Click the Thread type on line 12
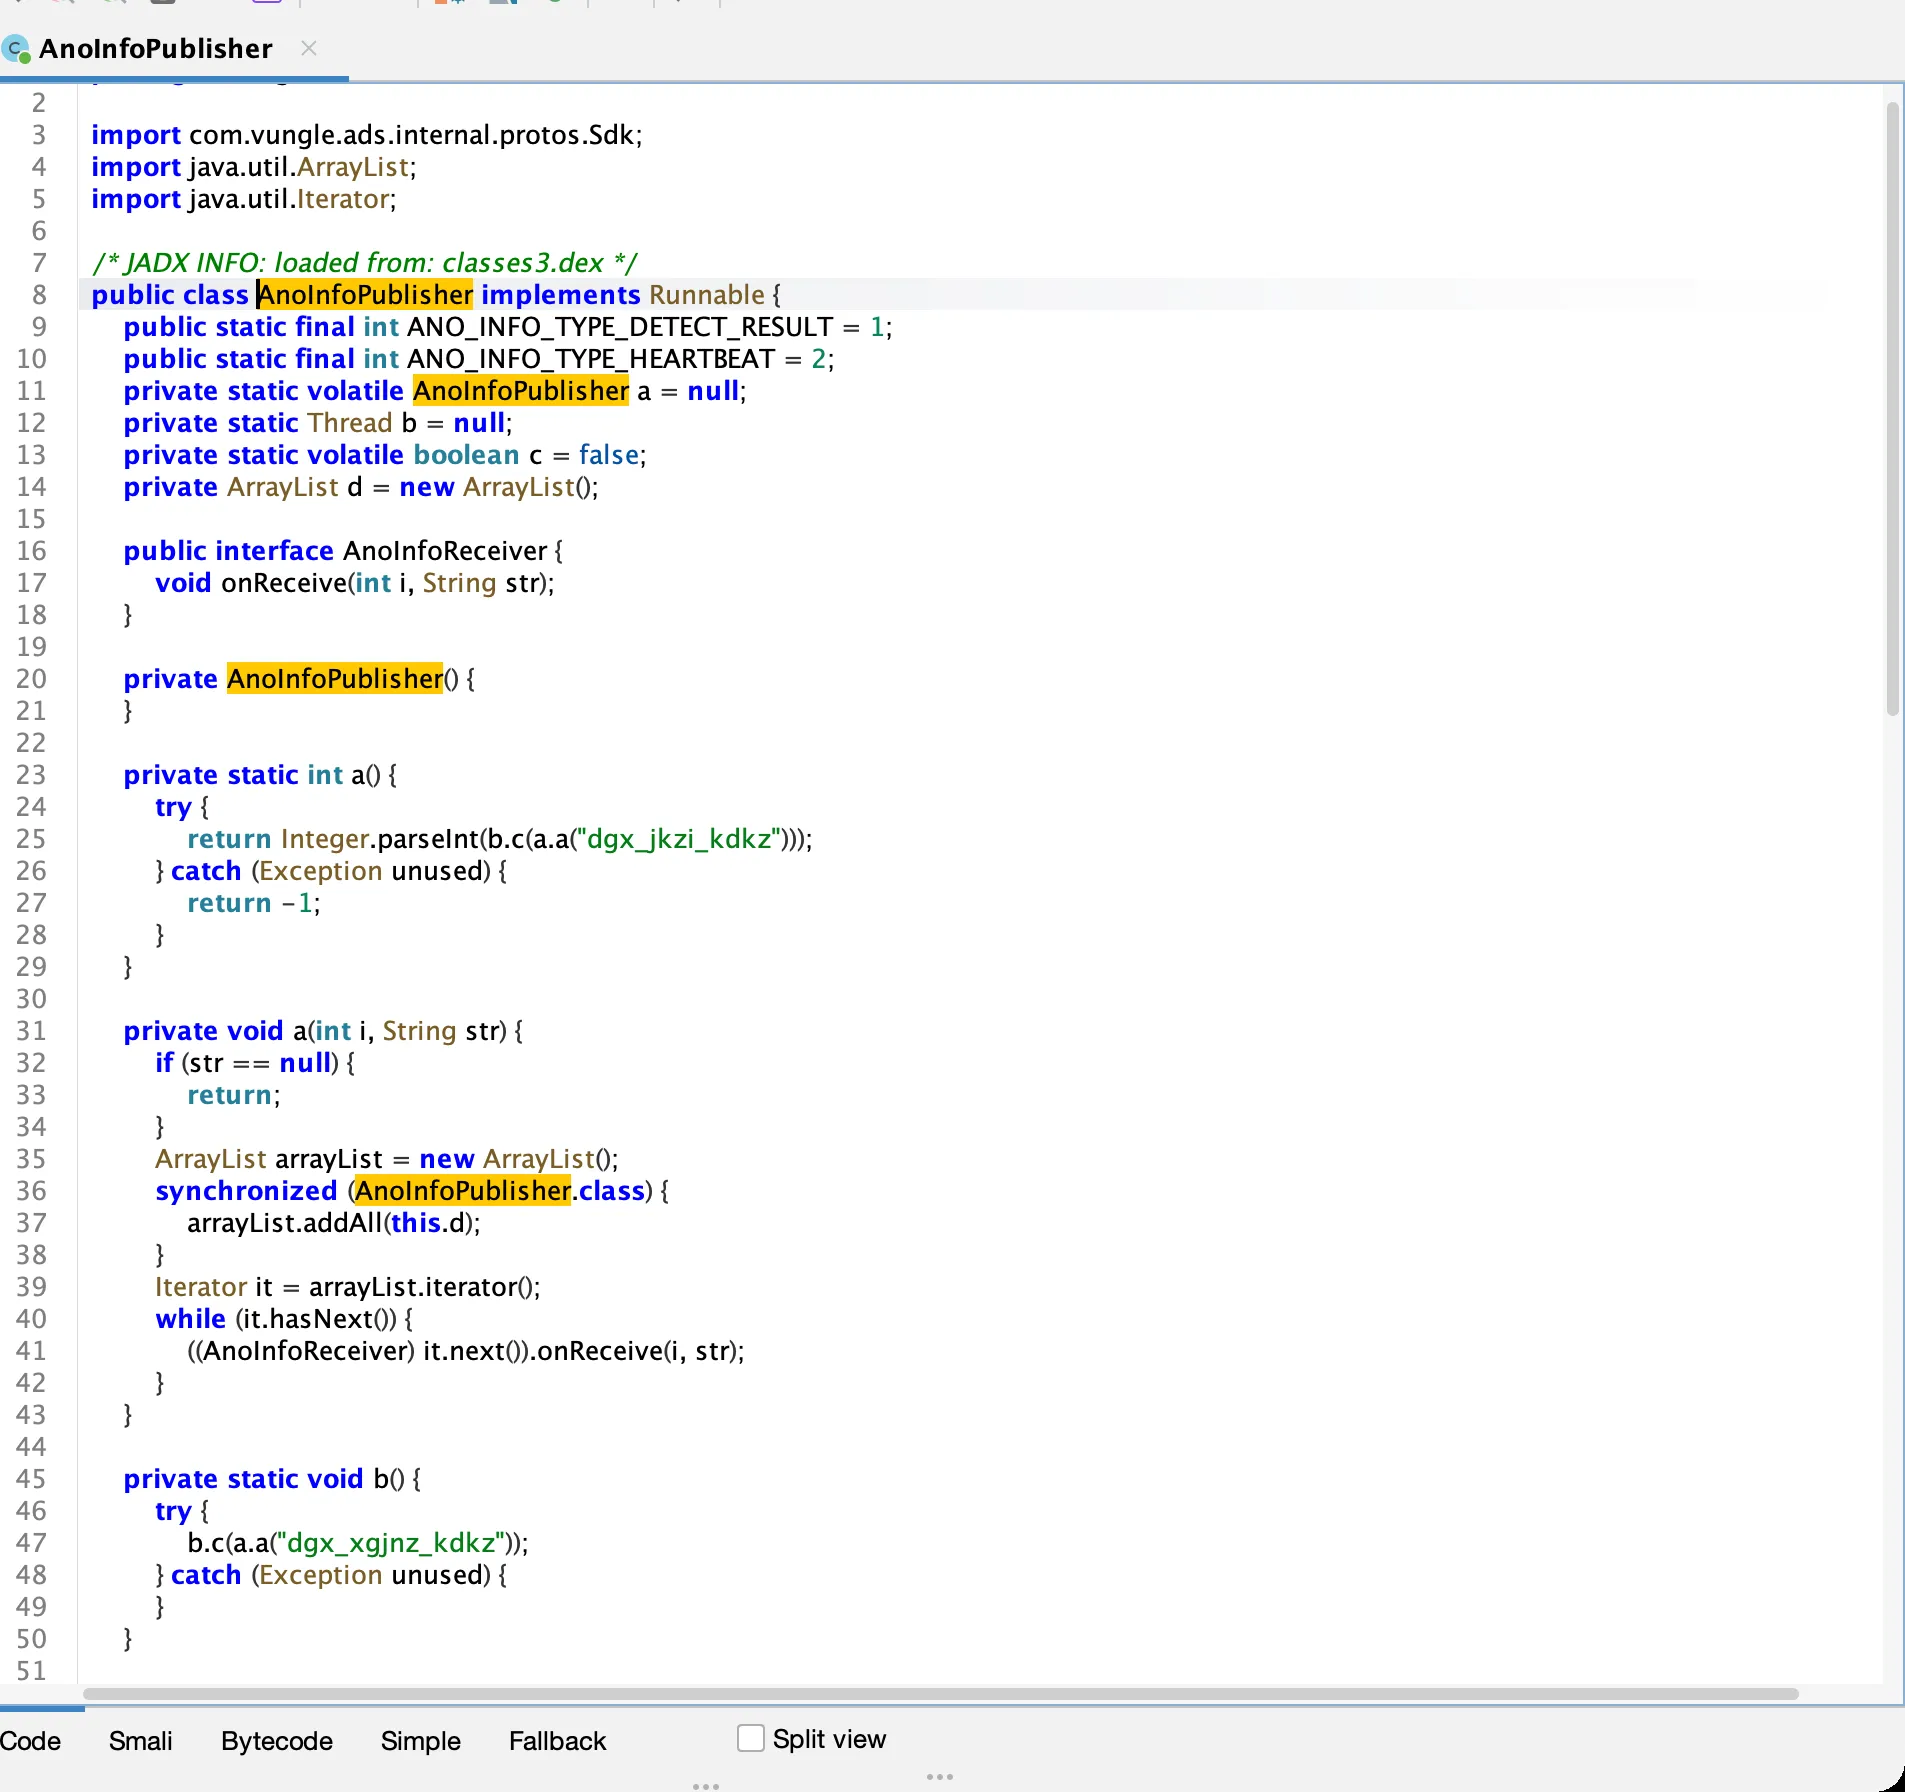This screenshot has width=1905, height=1792. point(350,423)
